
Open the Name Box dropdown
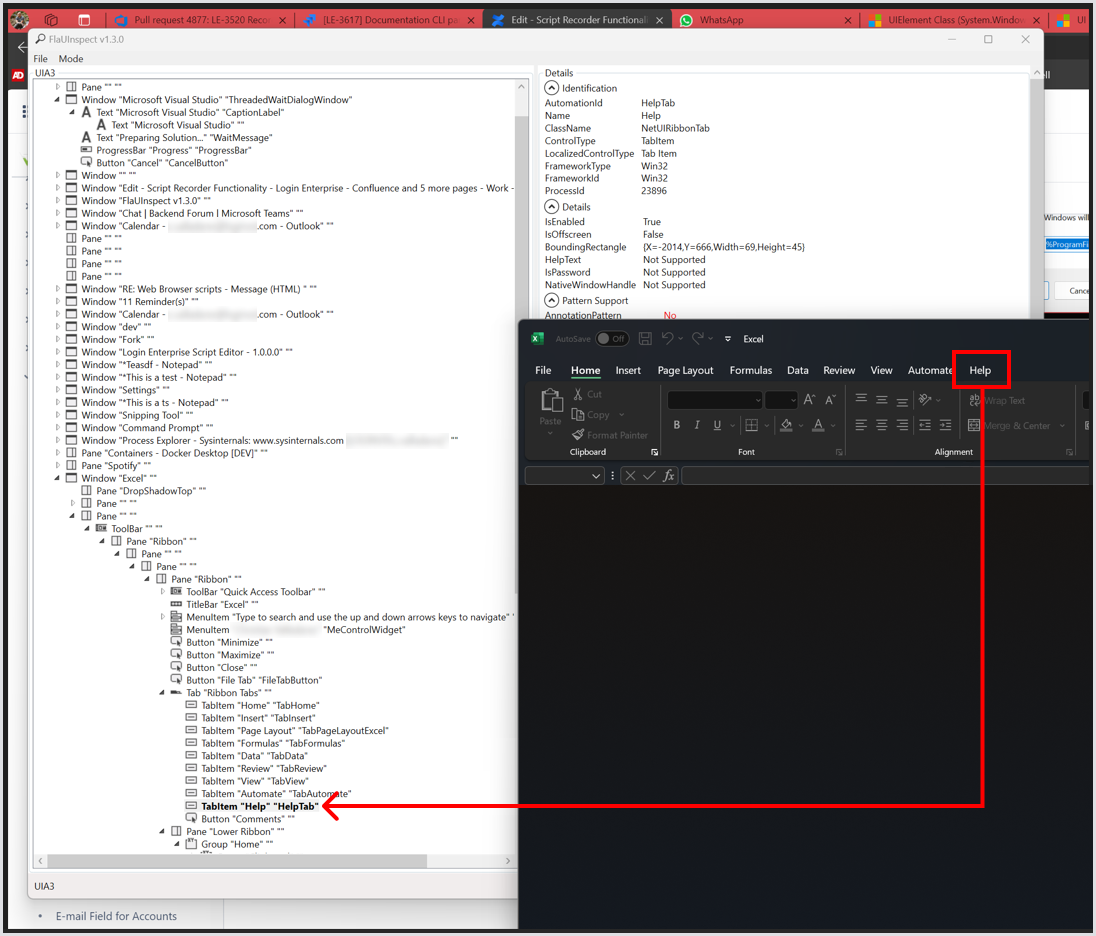[x=598, y=476]
